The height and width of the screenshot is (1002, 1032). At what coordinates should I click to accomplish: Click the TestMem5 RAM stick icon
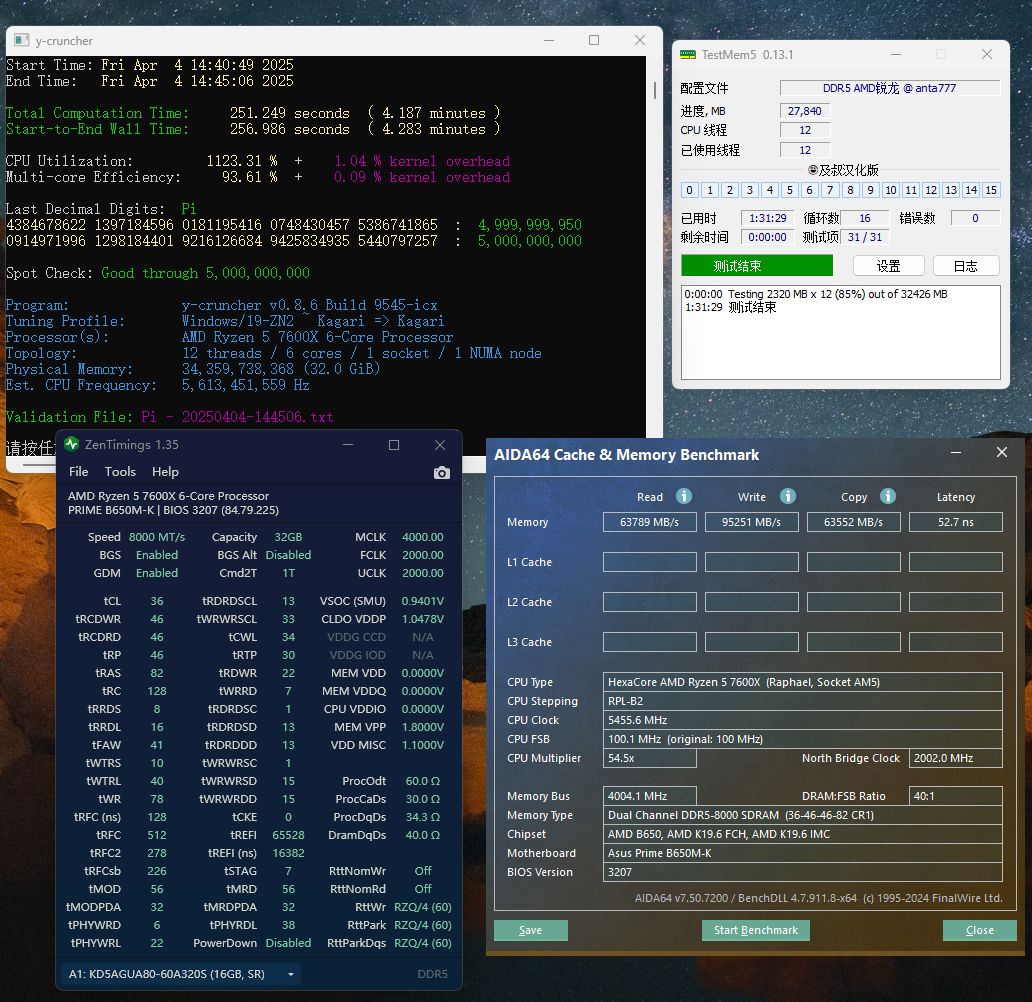688,54
